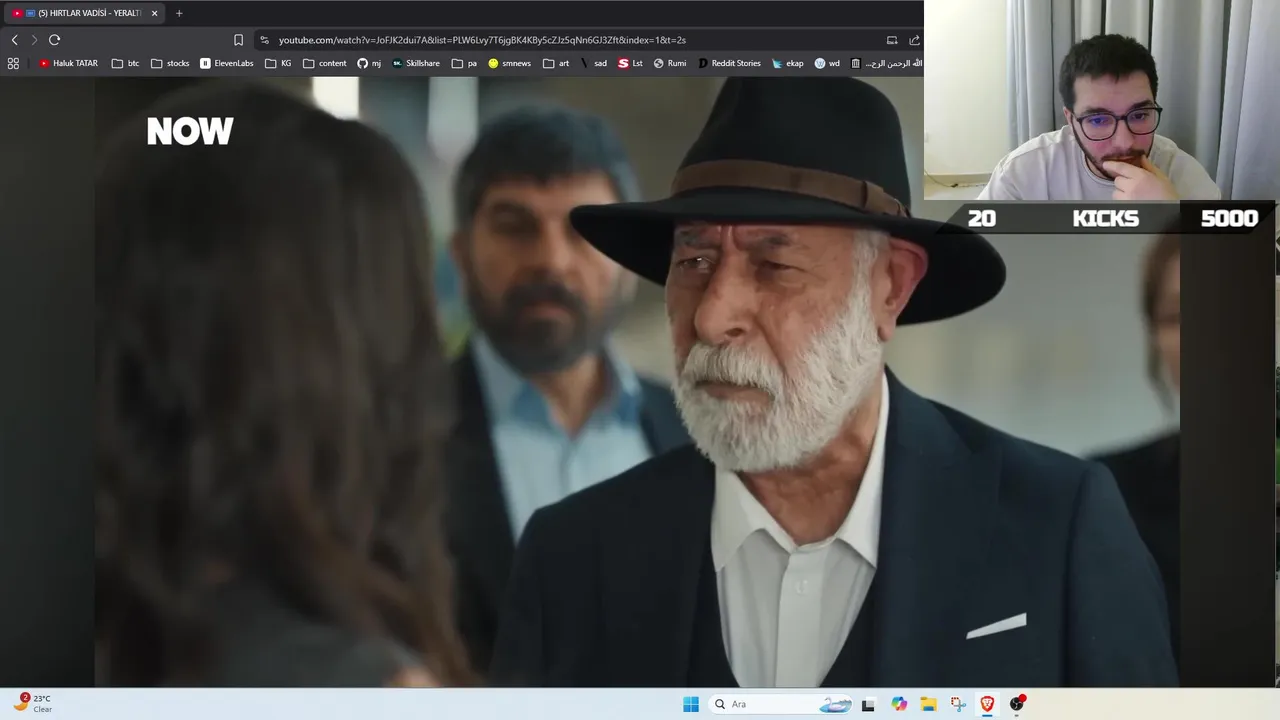
Task: Share this page via the share icon
Action: (914, 40)
